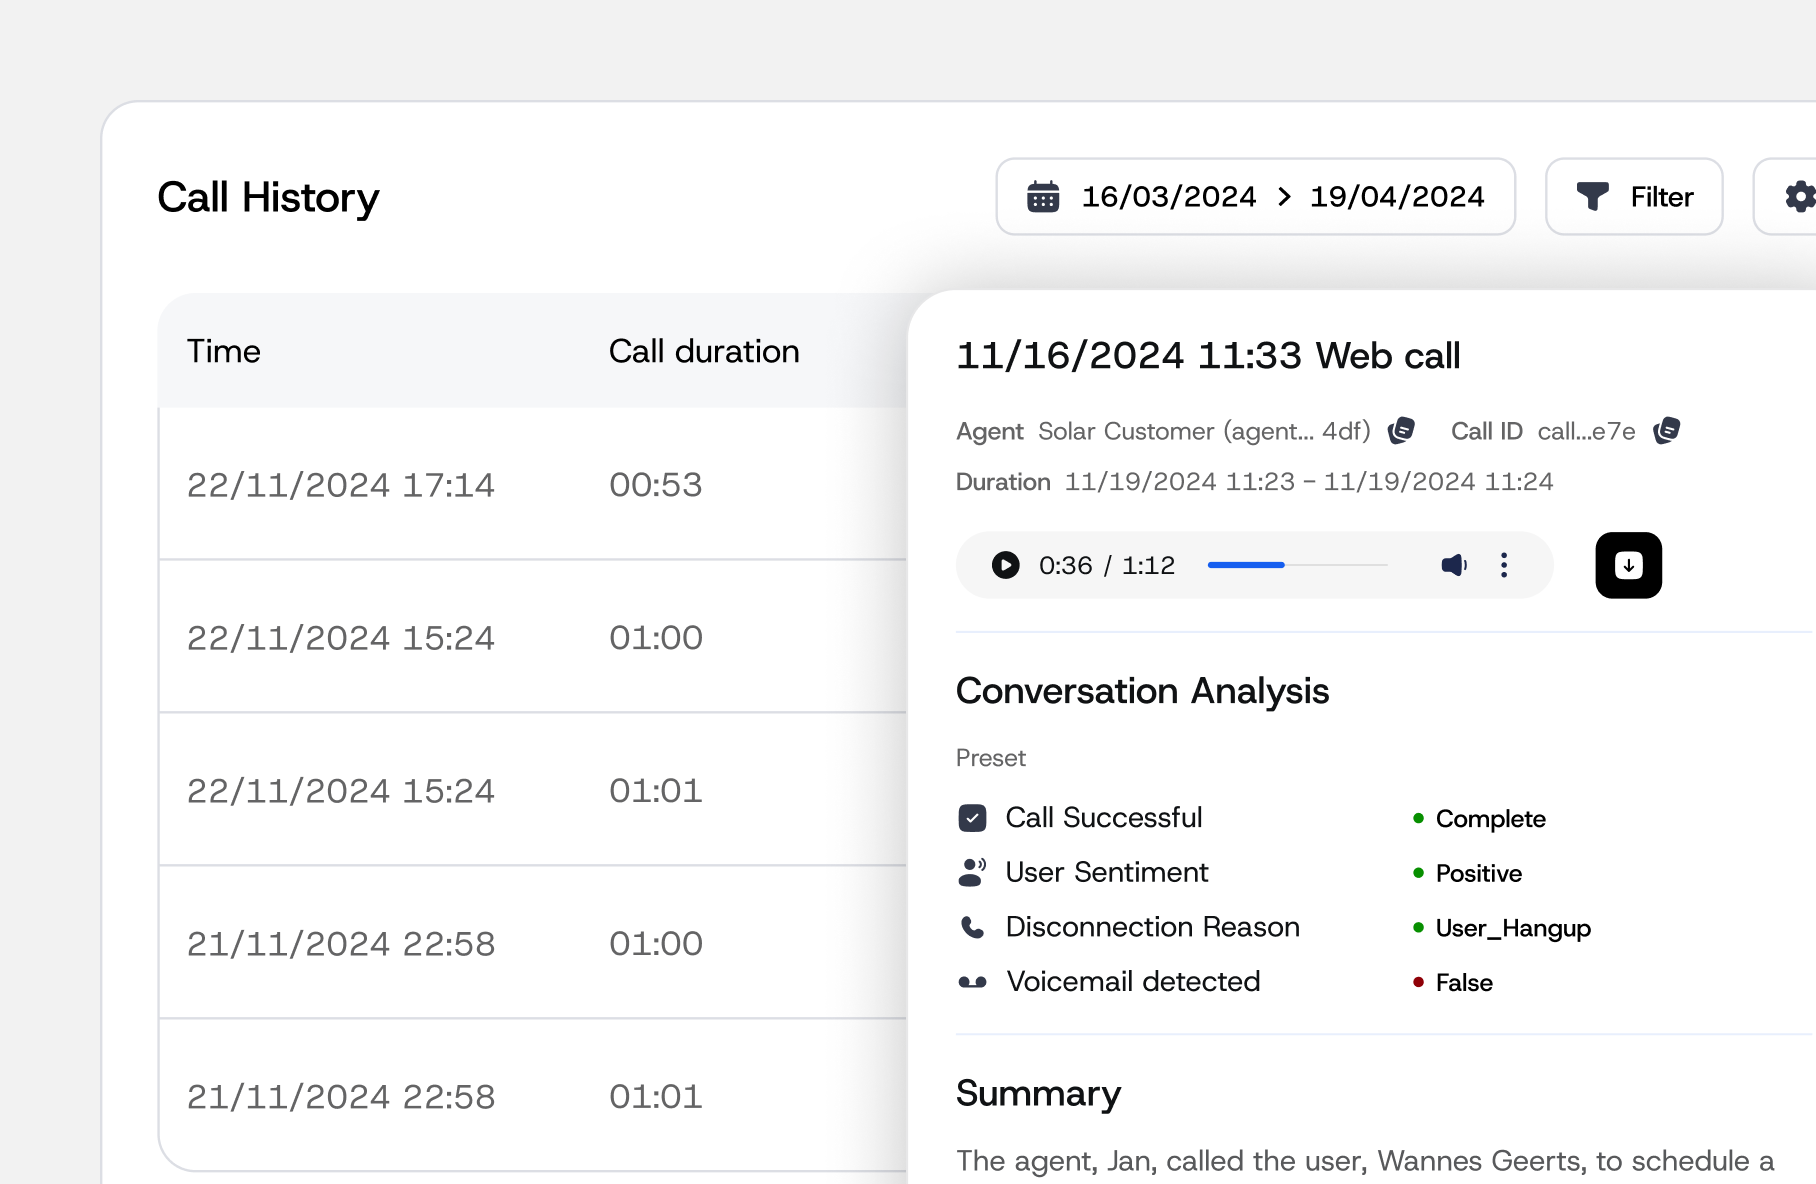Open the 22/11/2024 15:24 row with 01:01
The height and width of the screenshot is (1184, 1816).
533,790
